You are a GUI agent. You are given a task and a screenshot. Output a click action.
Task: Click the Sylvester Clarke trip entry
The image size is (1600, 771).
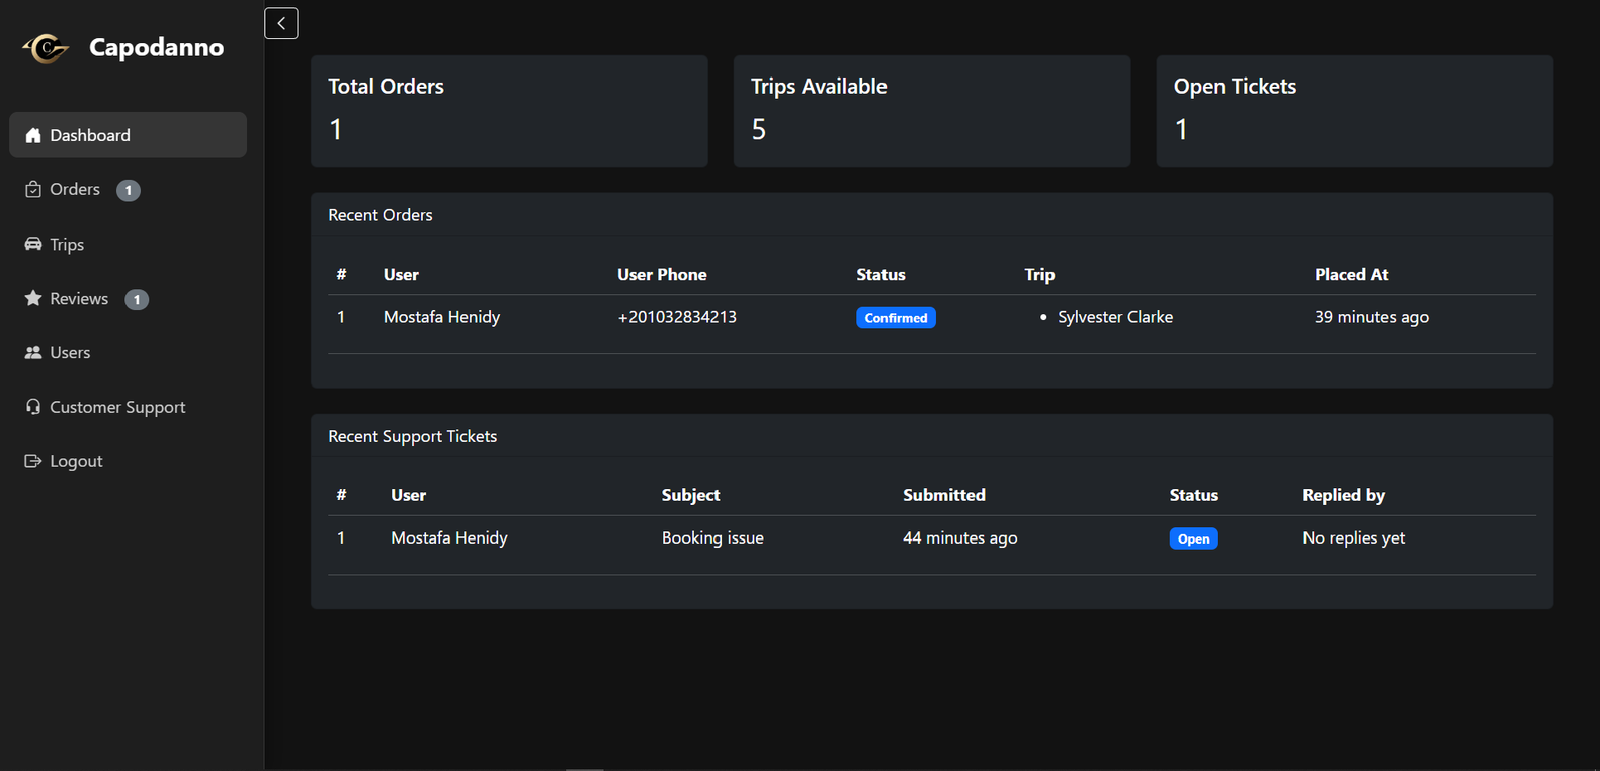click(x=1115, y=317)
